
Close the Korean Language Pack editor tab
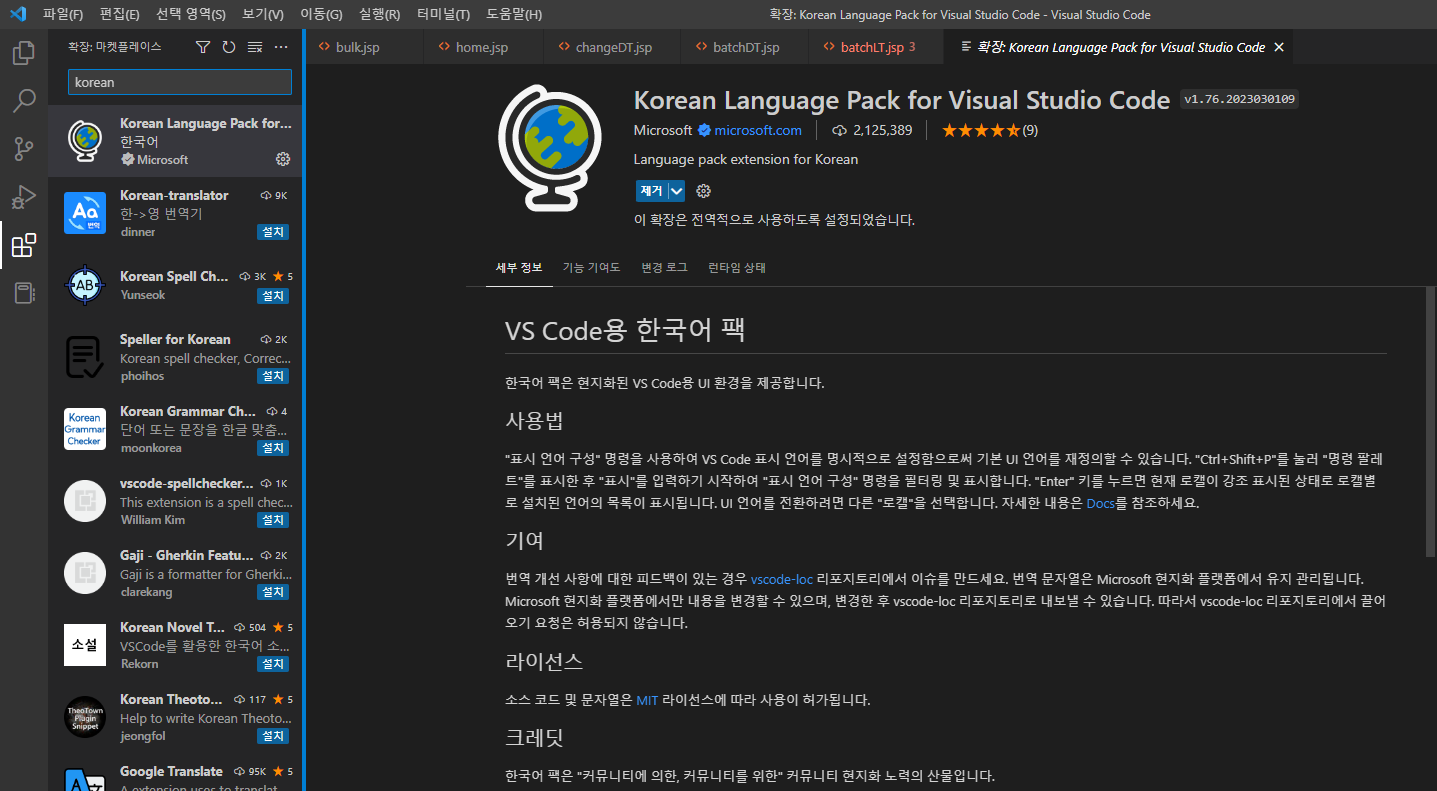point(1279,47)
